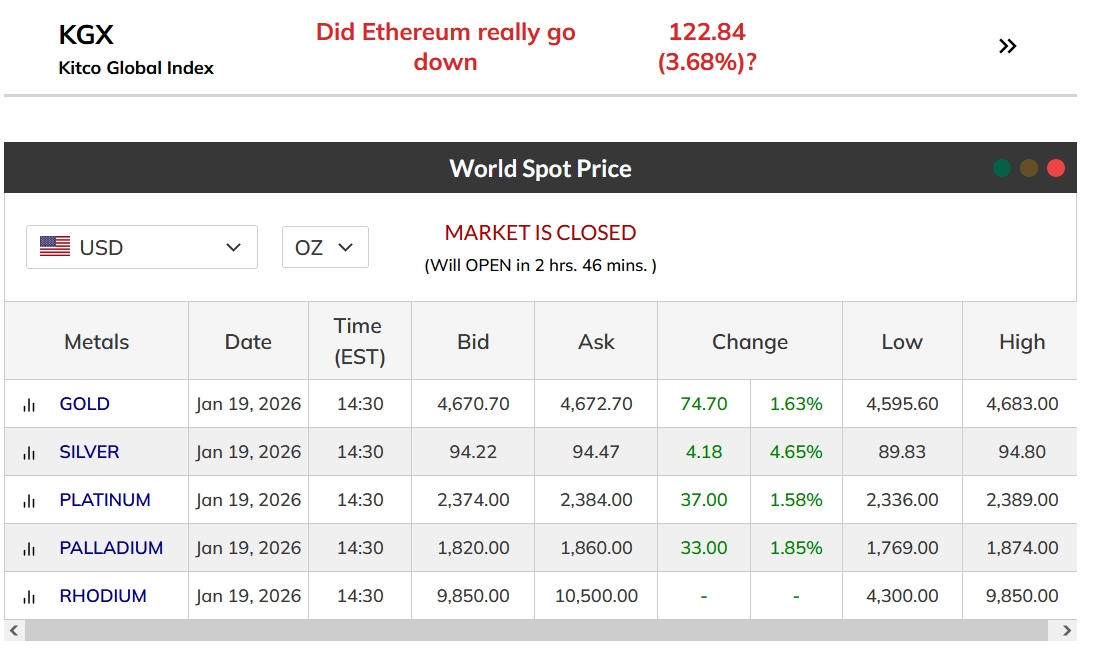
Task: Click the chart icon beside PALLADIUM
Action: point(29,549)
